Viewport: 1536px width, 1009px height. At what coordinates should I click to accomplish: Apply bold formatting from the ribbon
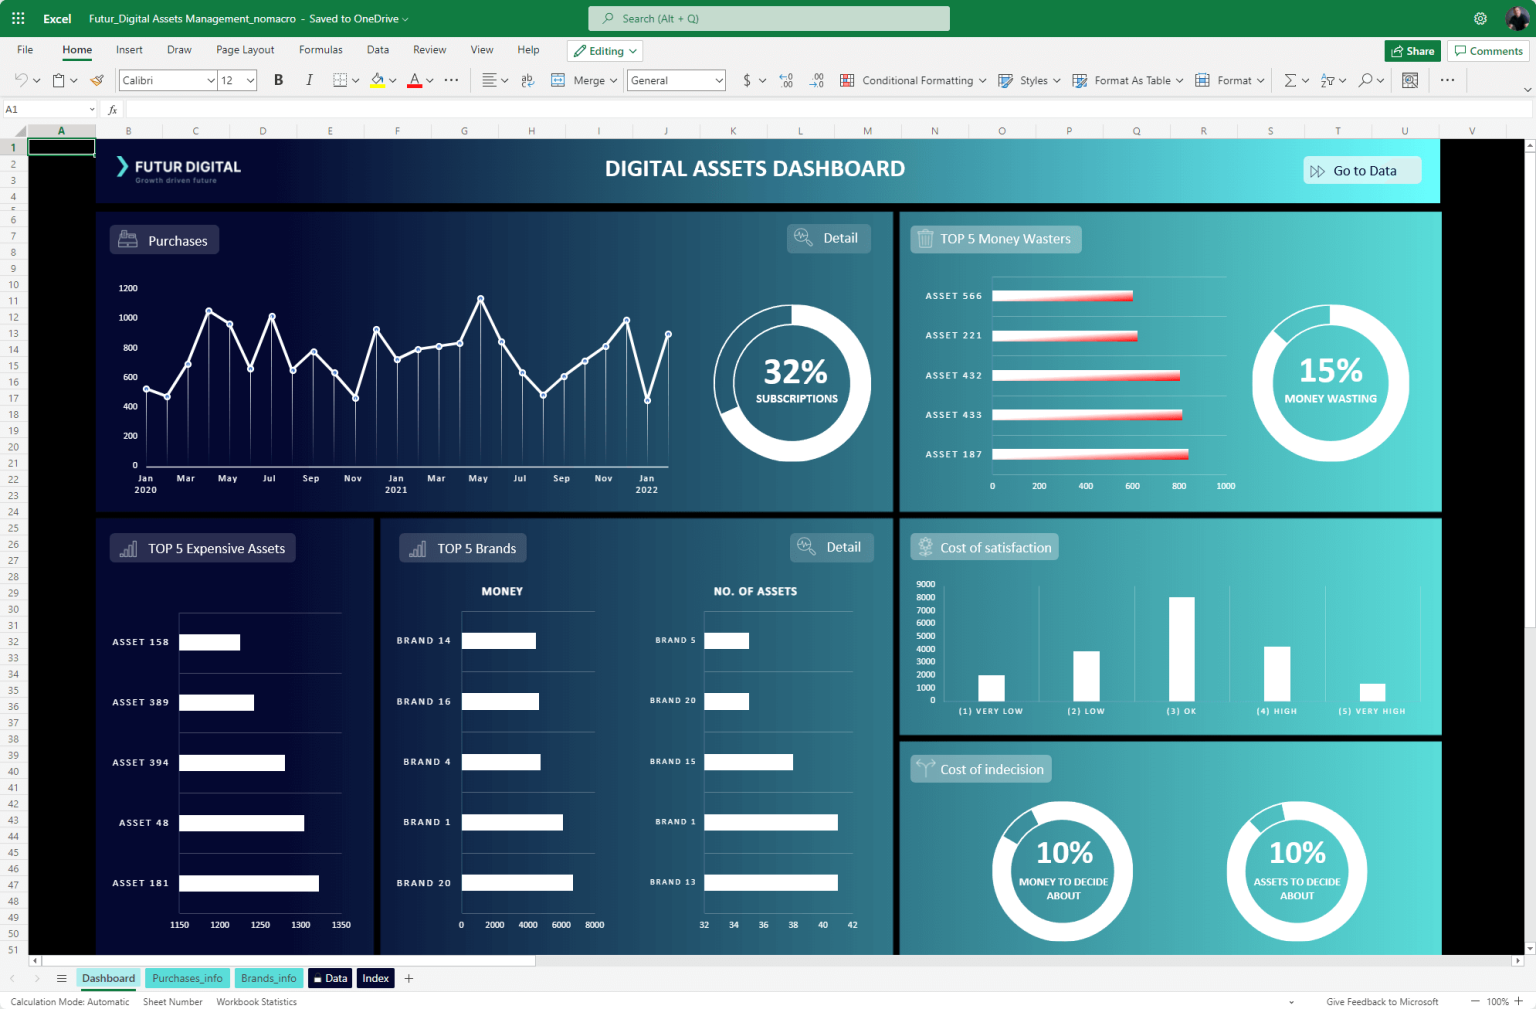(x=278, y=80)
